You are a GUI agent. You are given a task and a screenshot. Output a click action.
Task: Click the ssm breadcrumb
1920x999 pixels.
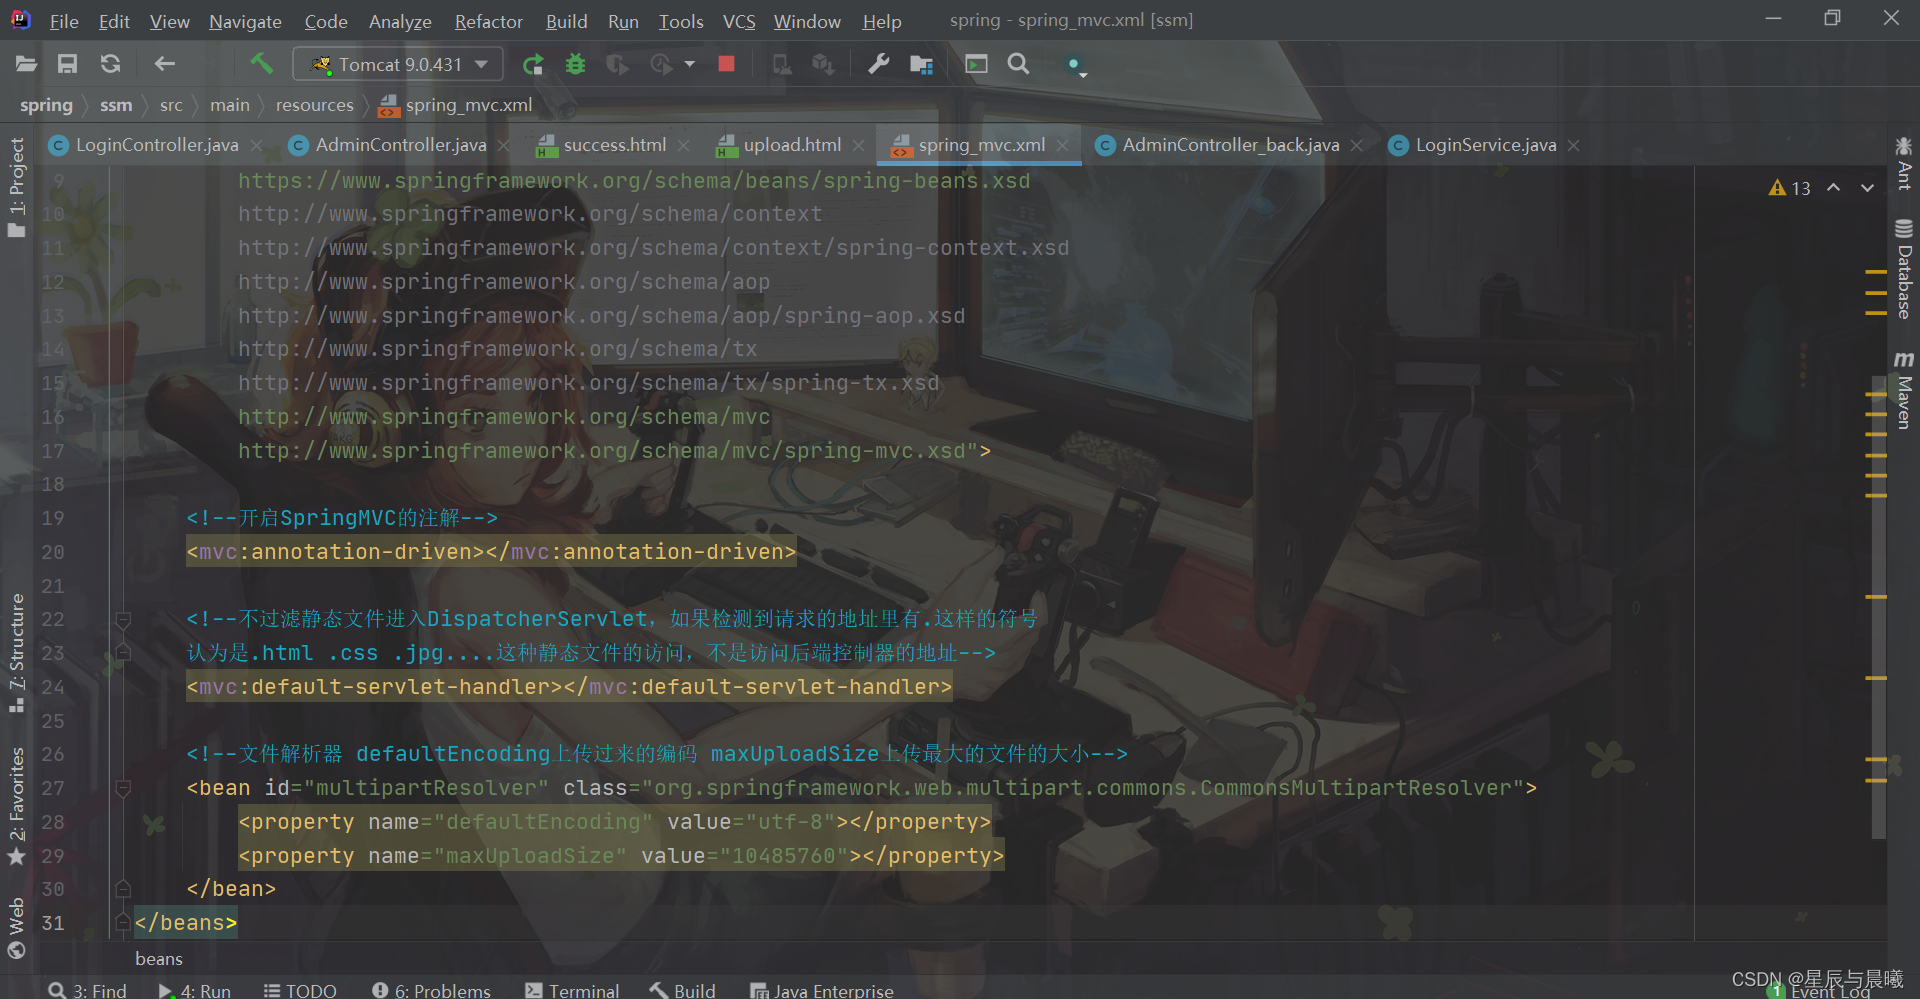point(116,105)
